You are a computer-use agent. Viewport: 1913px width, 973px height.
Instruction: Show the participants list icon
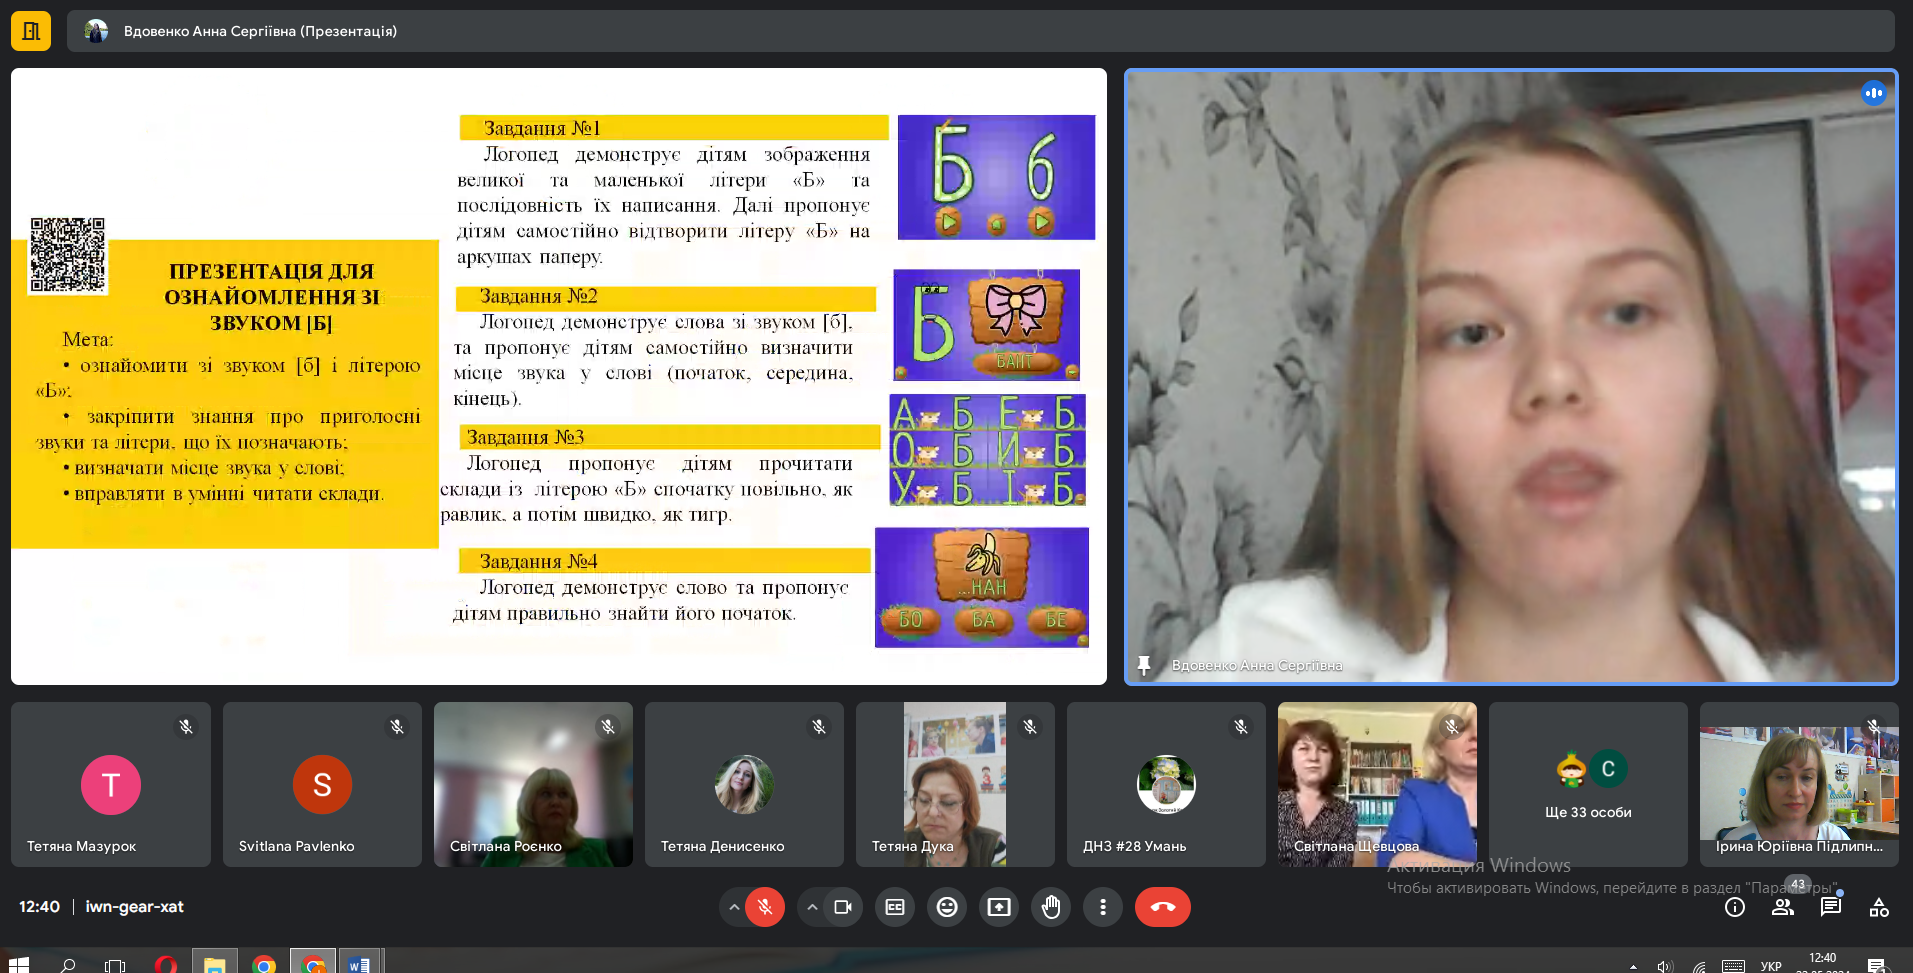pos(1783,907)
